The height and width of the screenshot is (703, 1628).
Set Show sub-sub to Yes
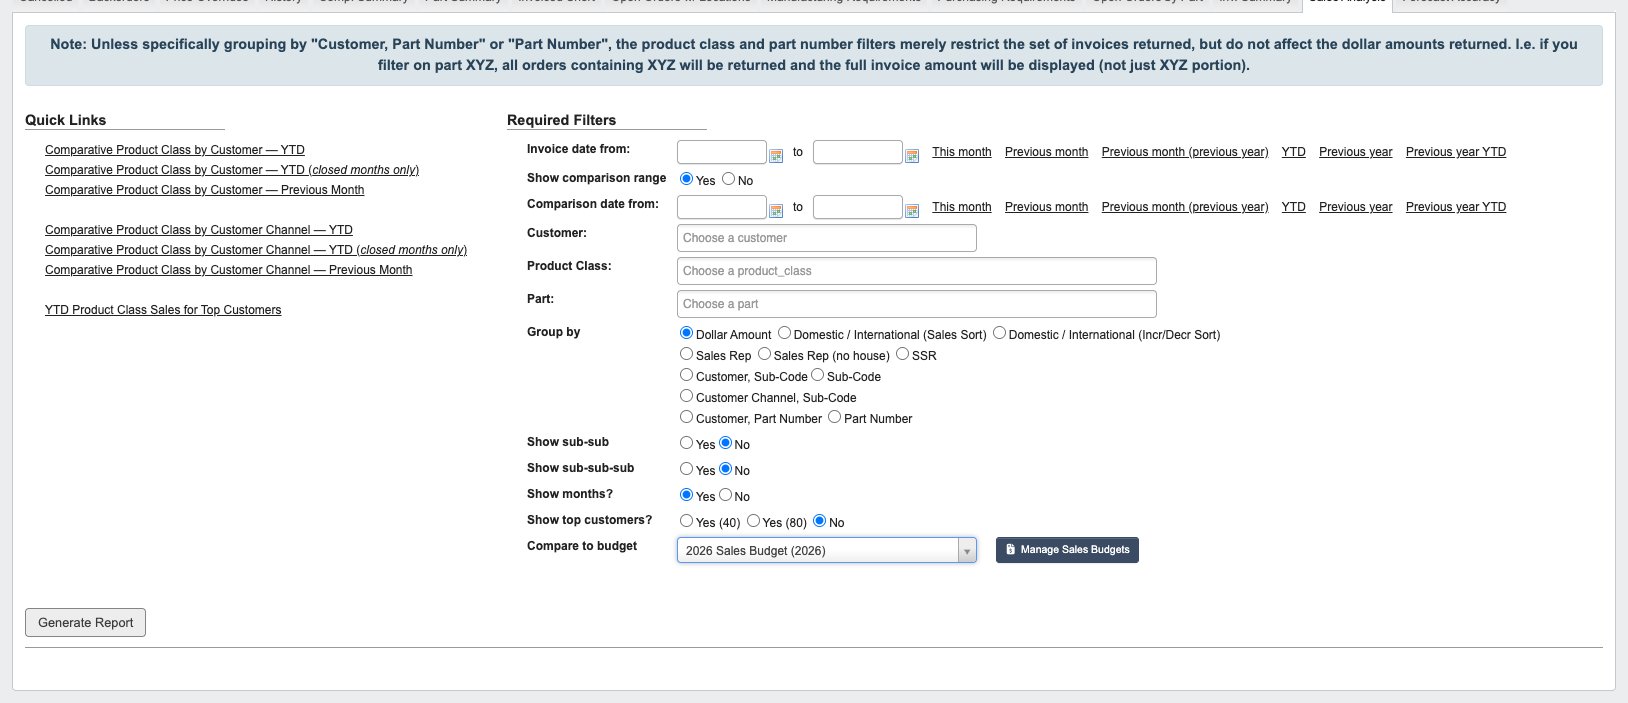click(x=686, y=443)
